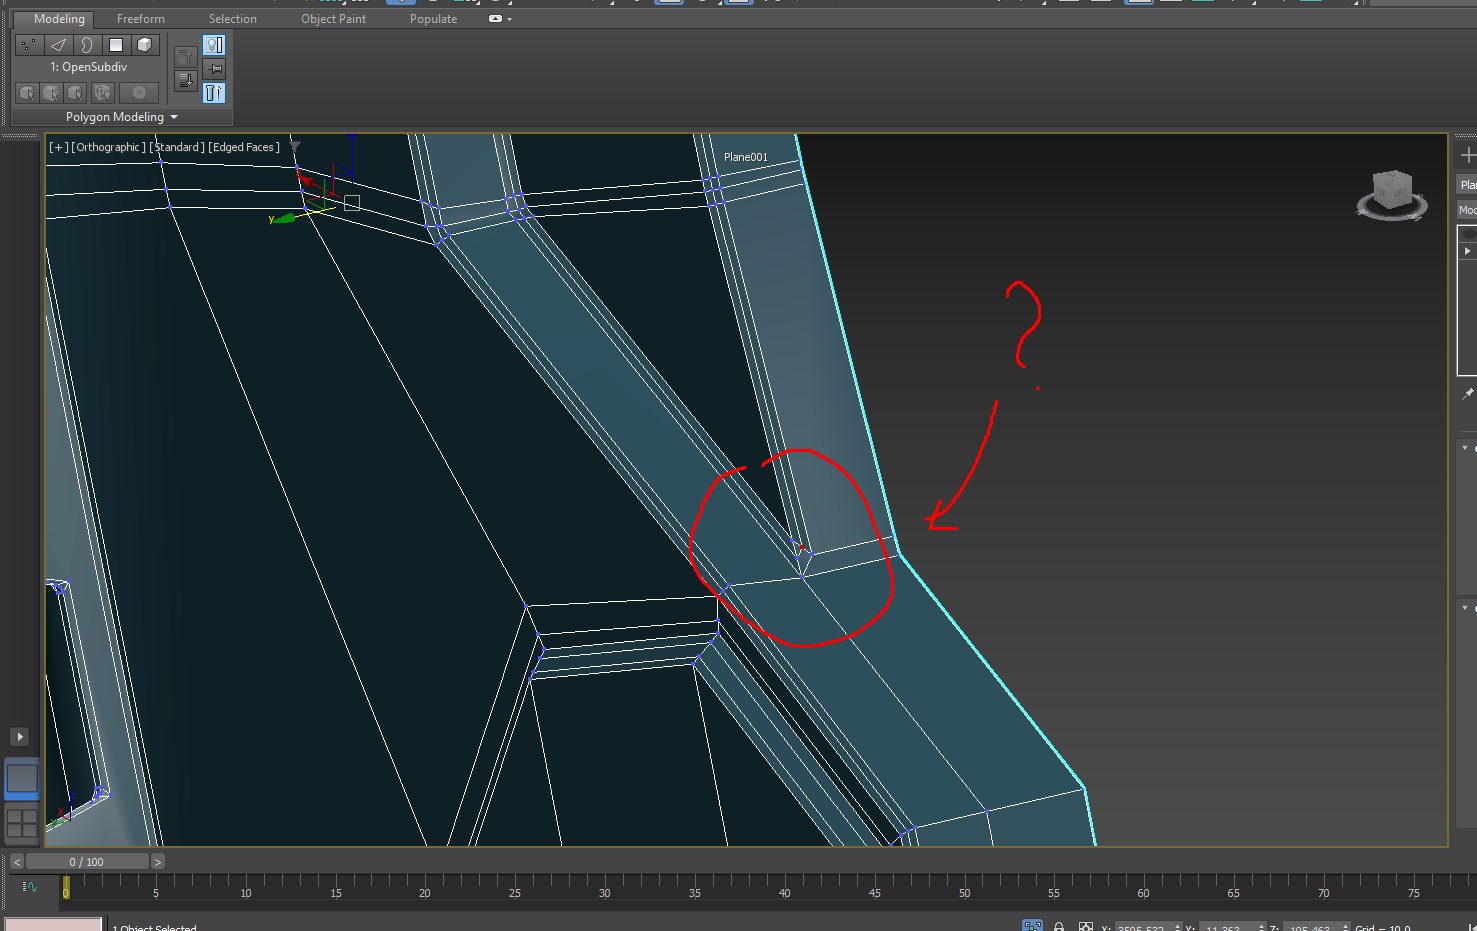Click the Preview Multi cube icon
Image resolution: width=1477 pixels, height=931 pixels.
[75, 93]
